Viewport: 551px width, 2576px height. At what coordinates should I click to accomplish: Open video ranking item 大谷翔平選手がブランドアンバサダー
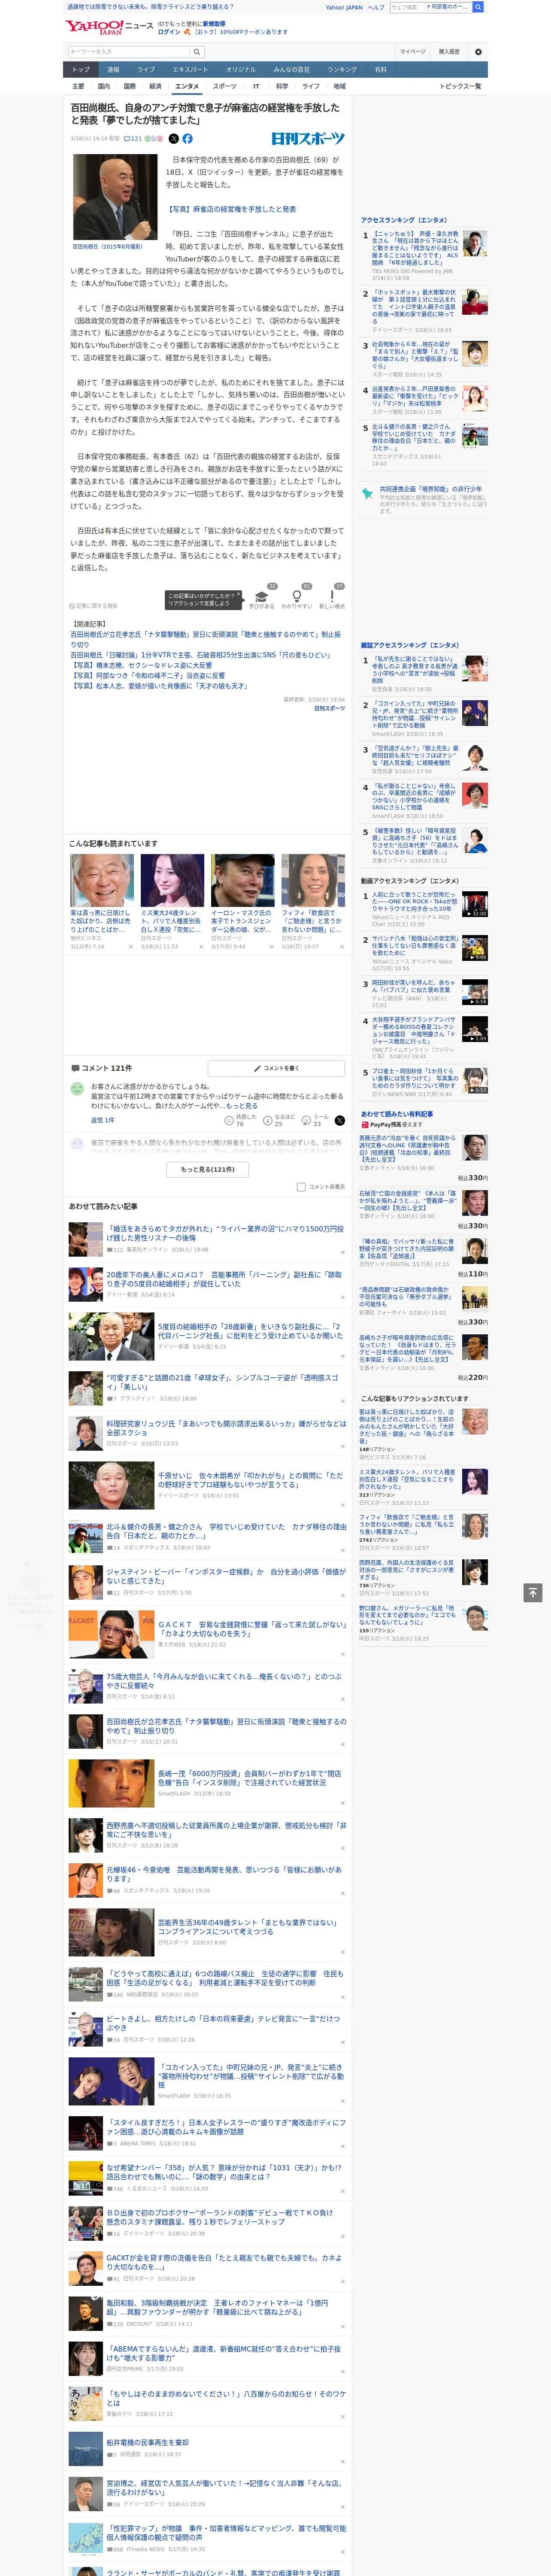pos(414,1030)
